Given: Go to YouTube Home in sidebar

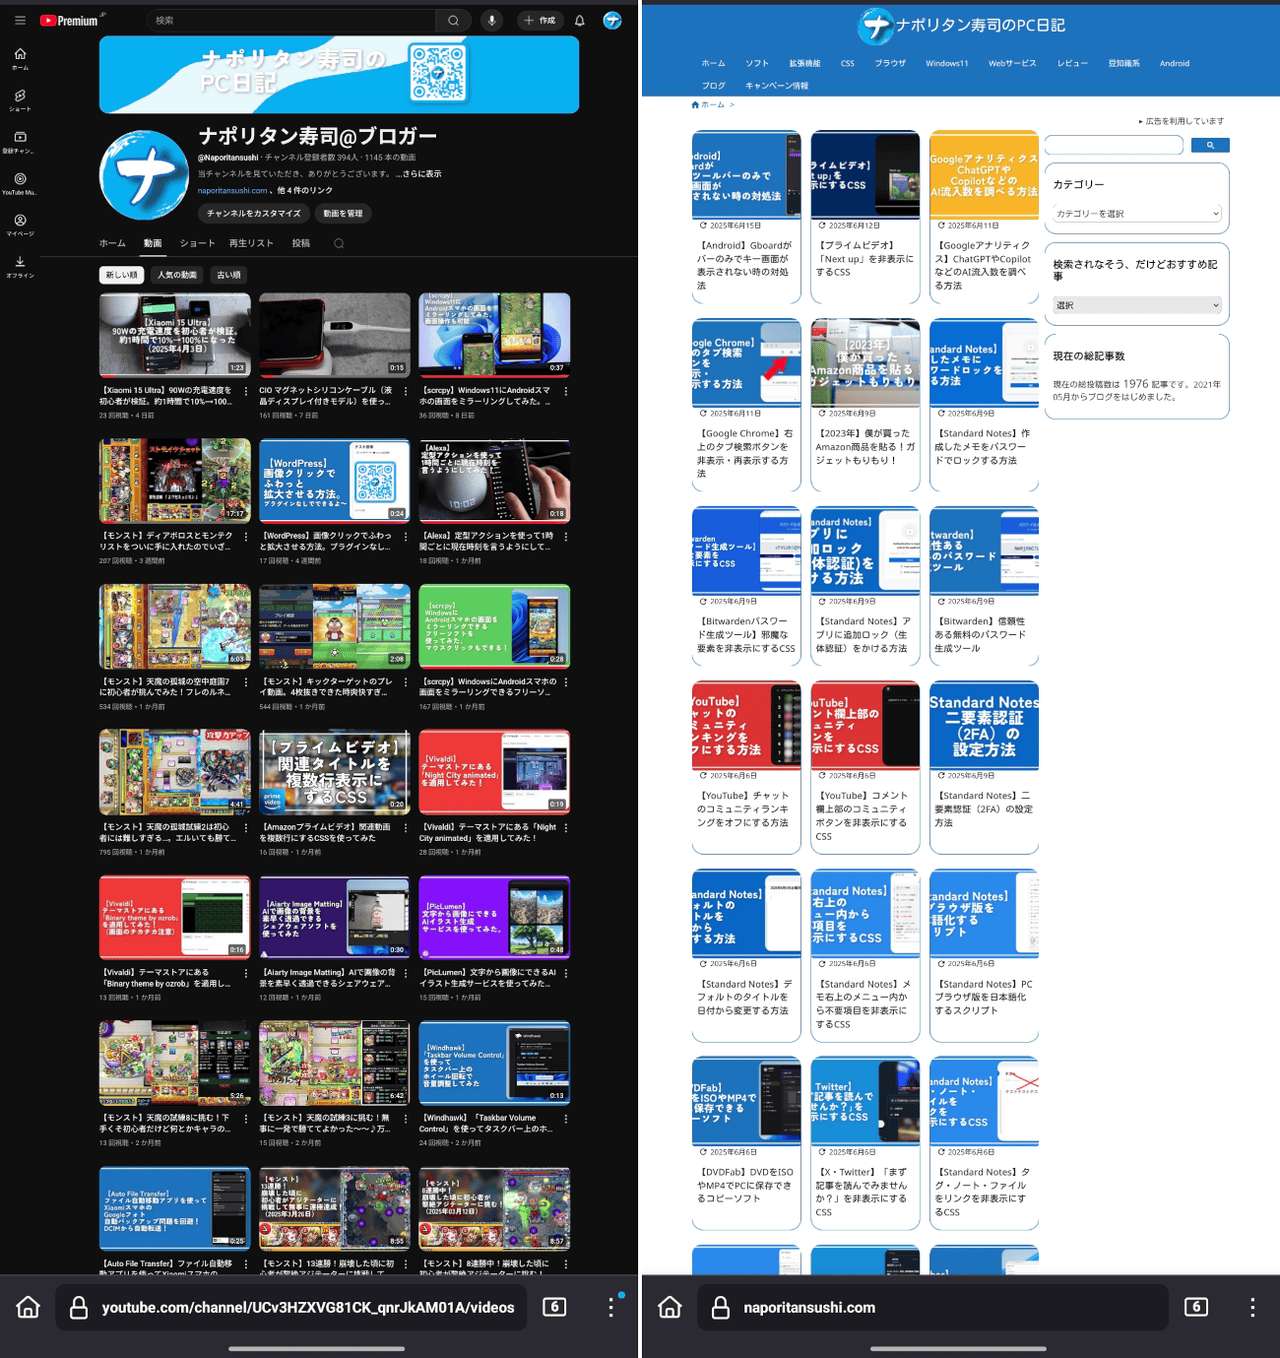Looking at the screenshot, I should coord(20,59).
